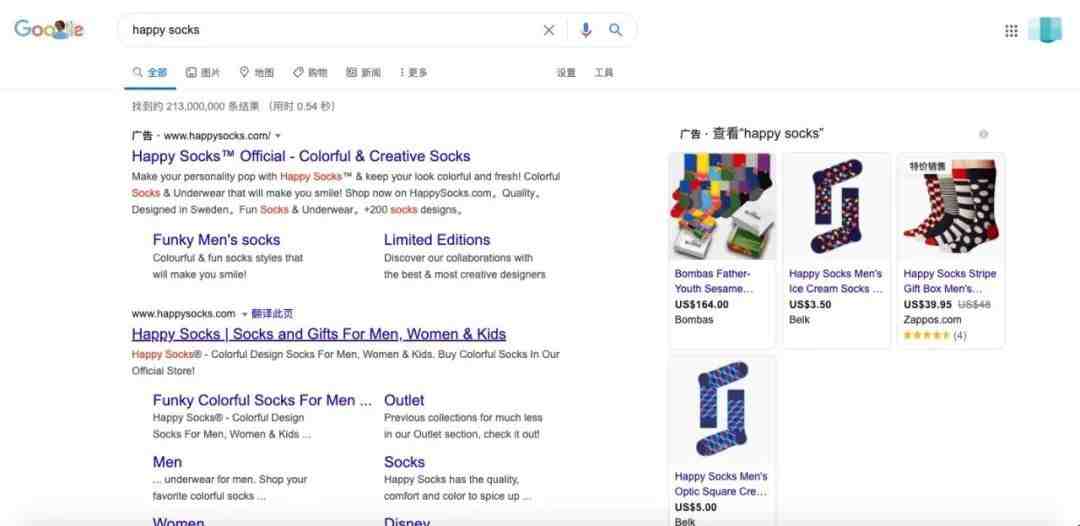Screen dimensions: 1080x526
Task: Click the Google logo
Action: 49,30
